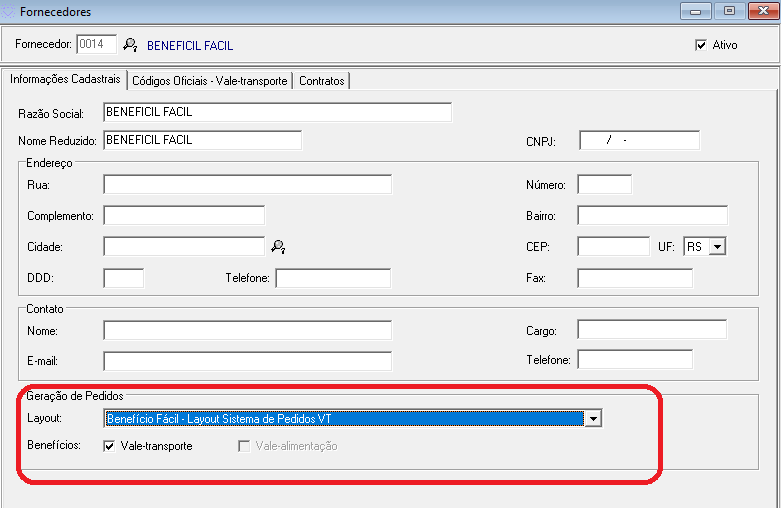Click the CNPJ input field
781x508 pixels.
[639, 140]
